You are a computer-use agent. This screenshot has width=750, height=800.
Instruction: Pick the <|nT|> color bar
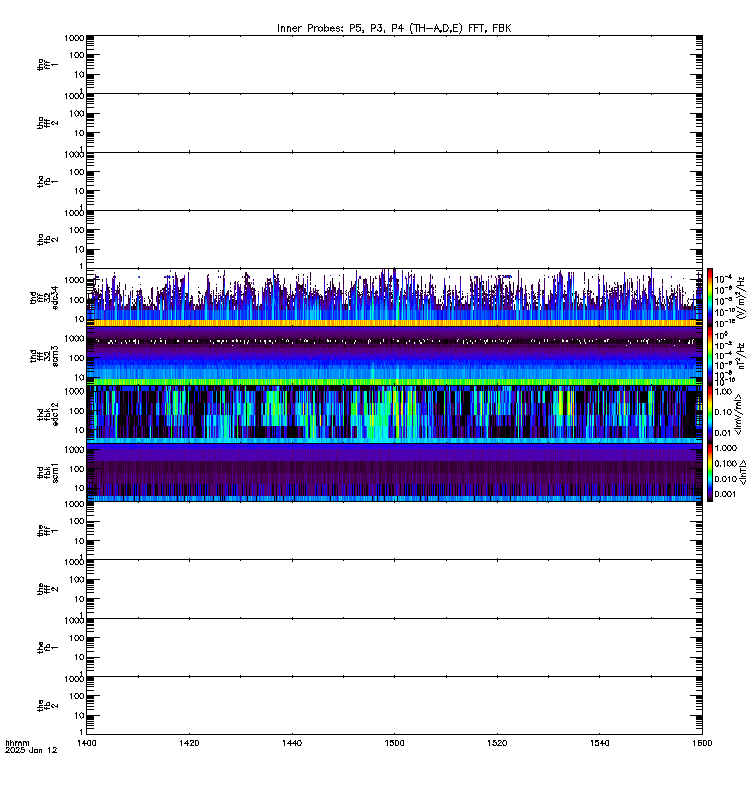pyautogui.click(x=710, y=472)
